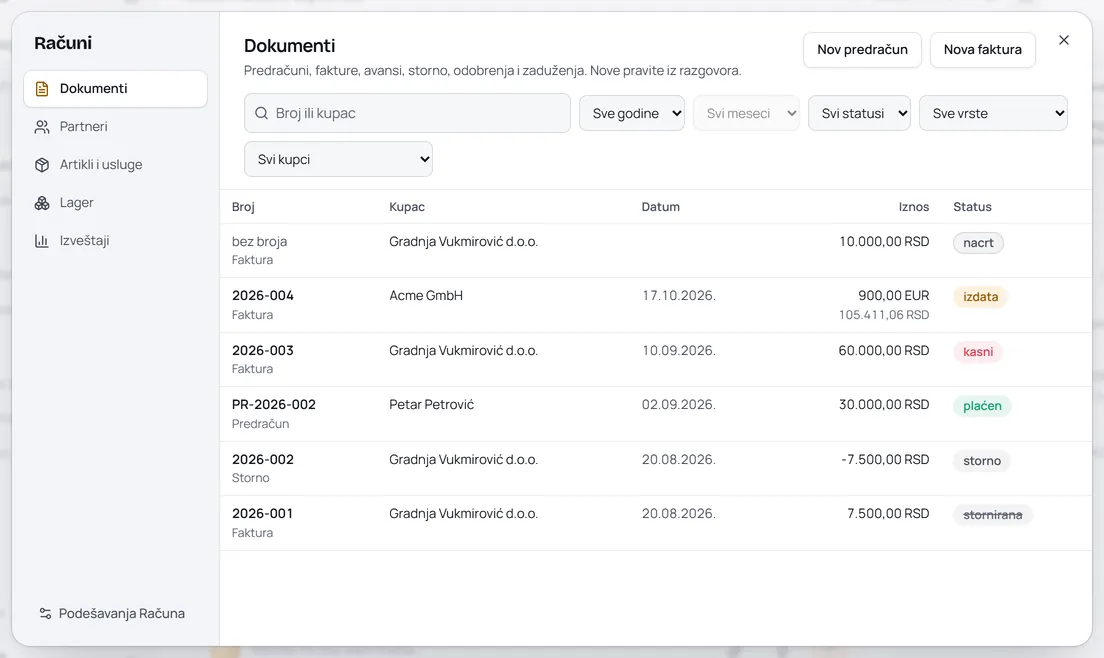Expand the Sve vrste type filter
Viewport: 1104px width, 658px height.
click(x=993, y=113)
